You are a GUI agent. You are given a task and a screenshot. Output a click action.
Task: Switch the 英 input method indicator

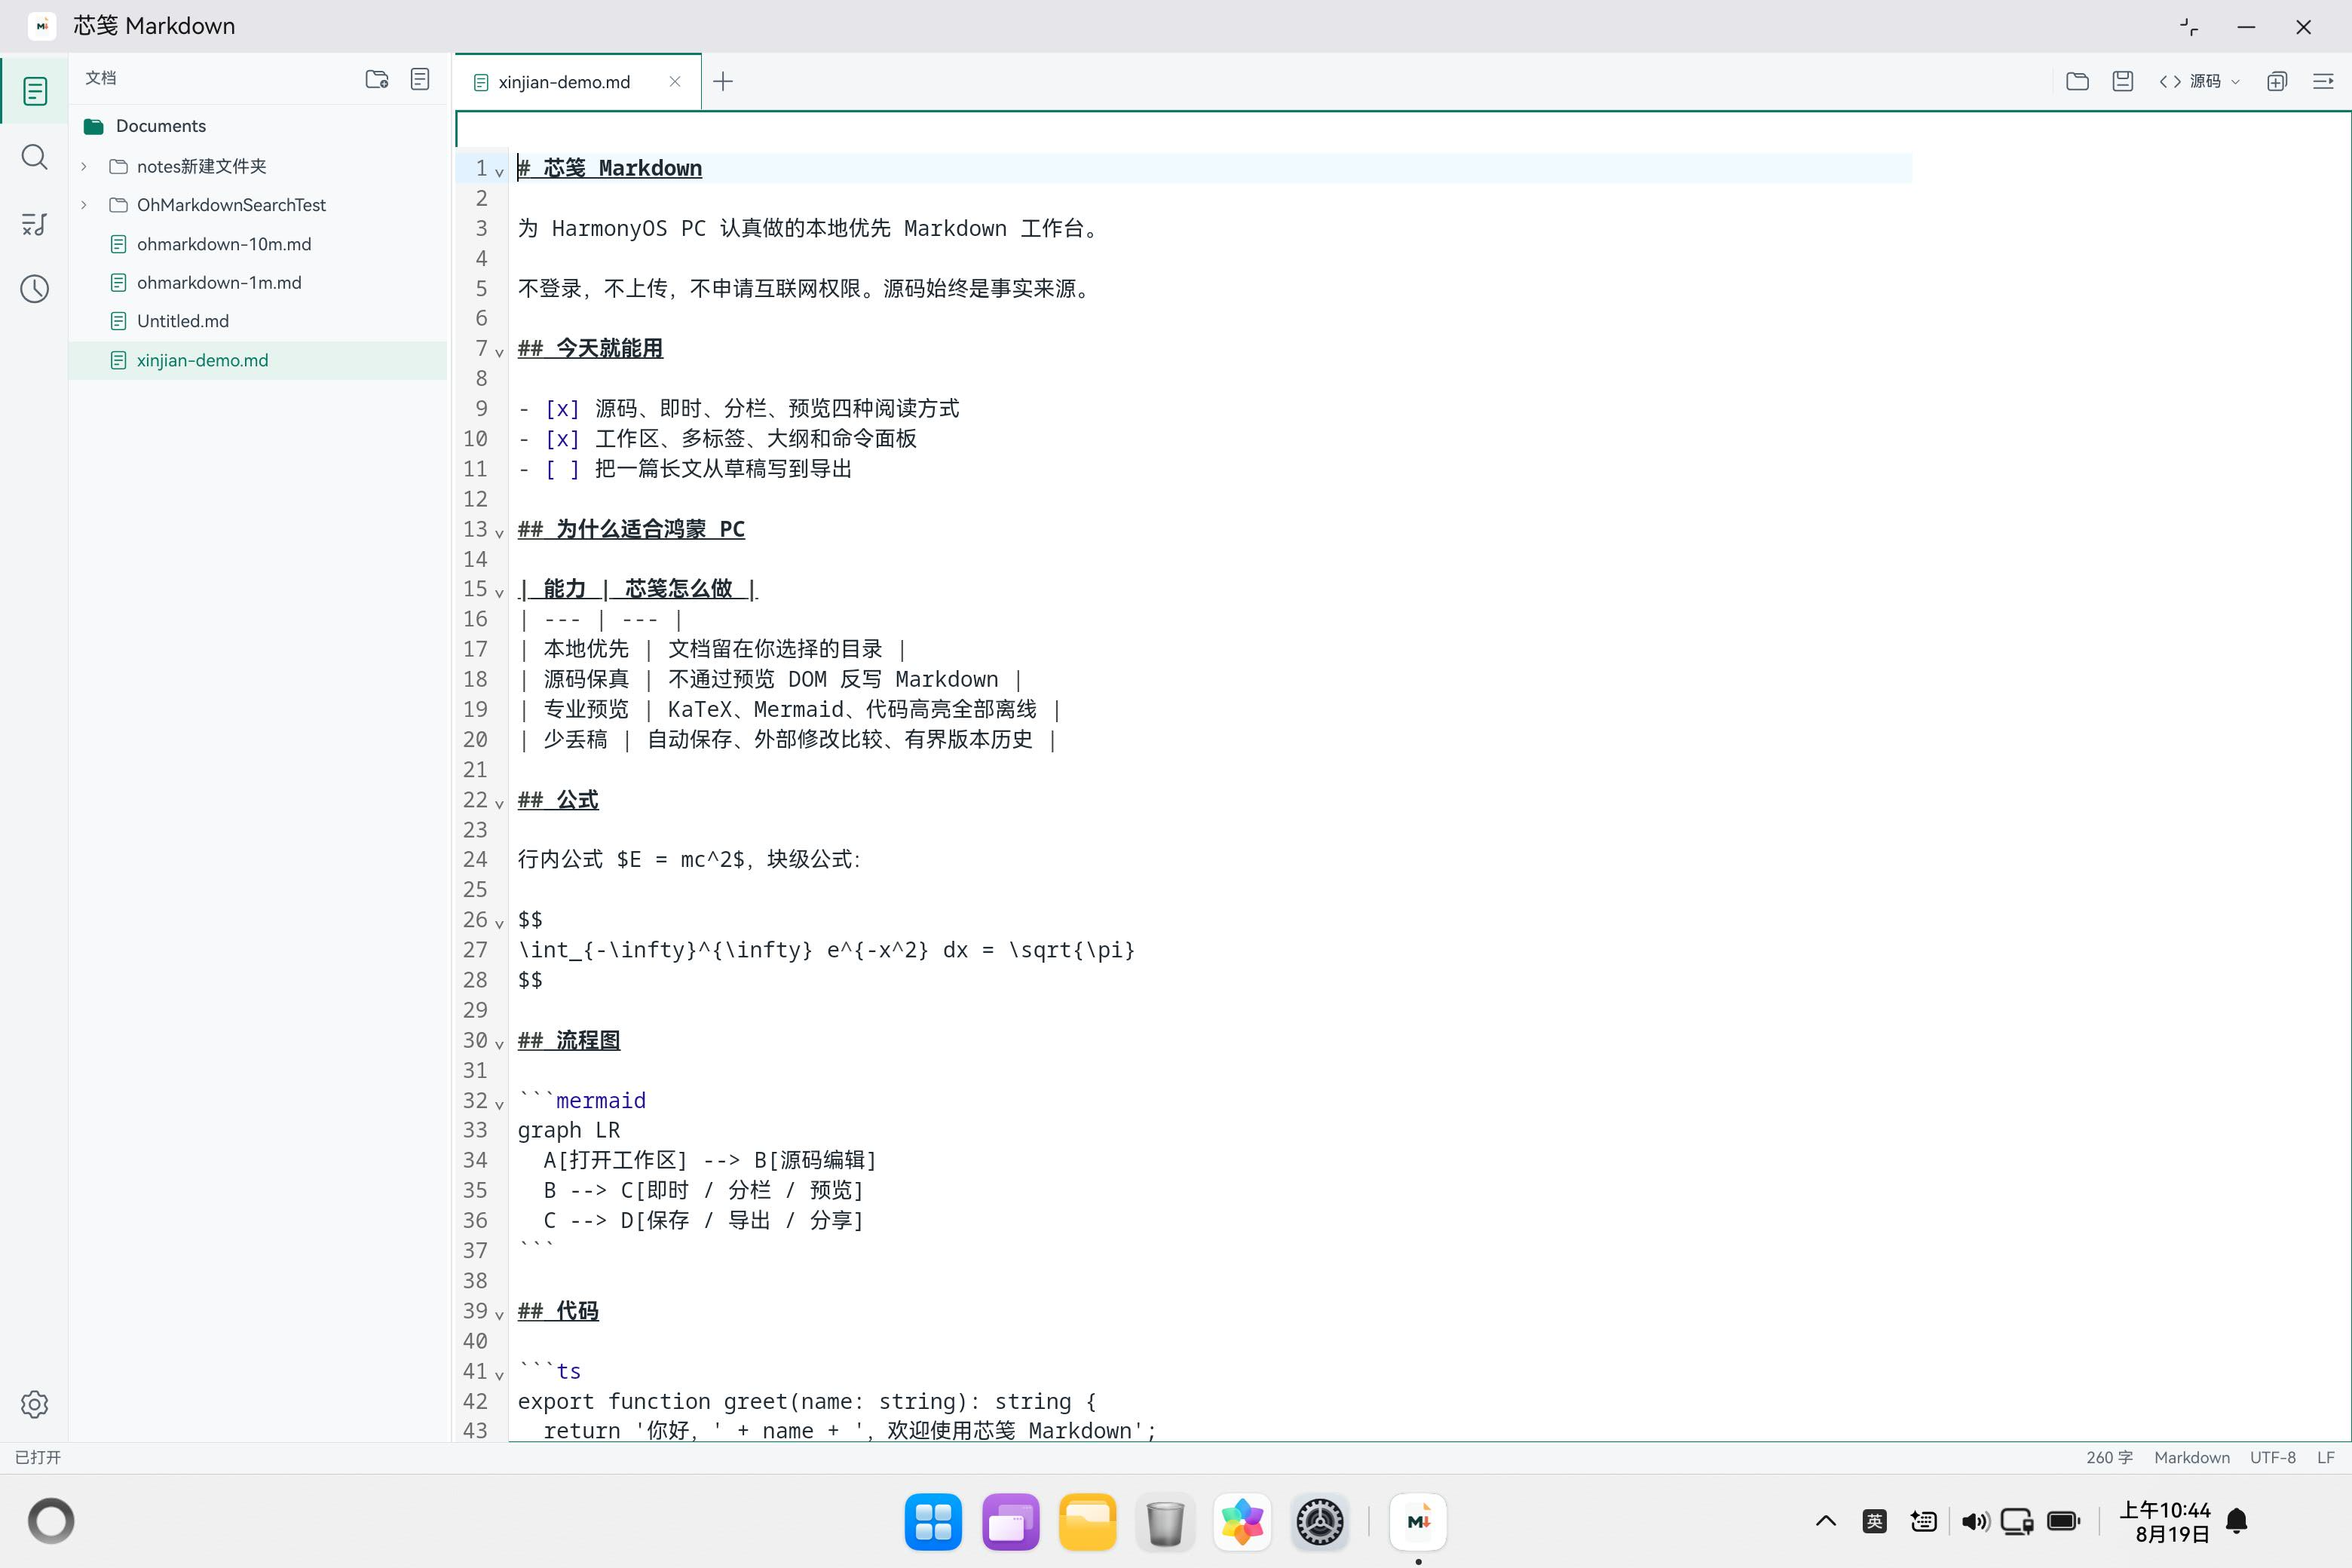click(1875, 1521)
